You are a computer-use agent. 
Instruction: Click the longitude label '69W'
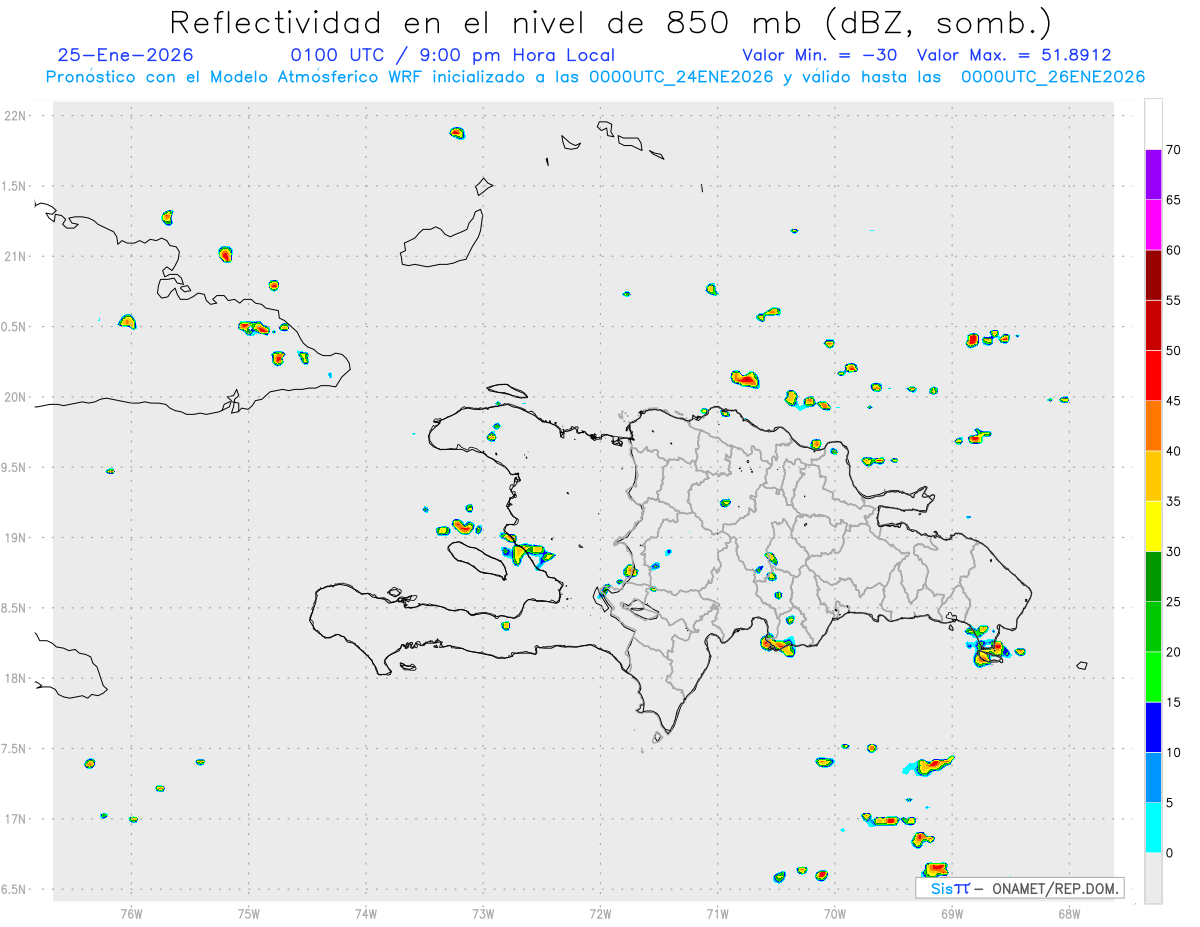pyautogui.click(x=952, y=912)
